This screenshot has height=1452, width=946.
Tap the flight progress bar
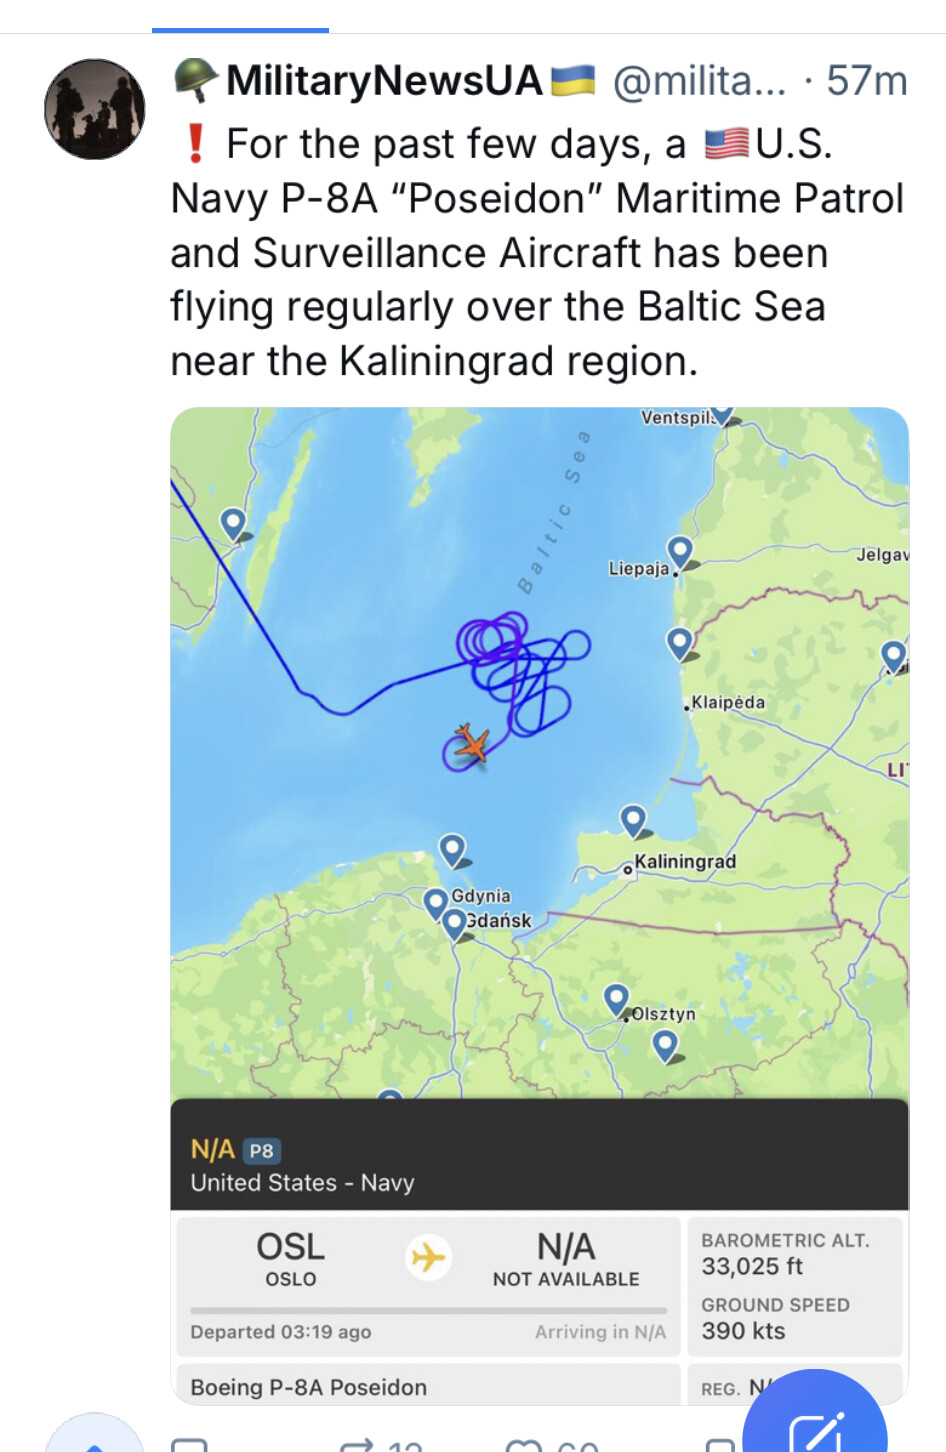click(428, 1310)
